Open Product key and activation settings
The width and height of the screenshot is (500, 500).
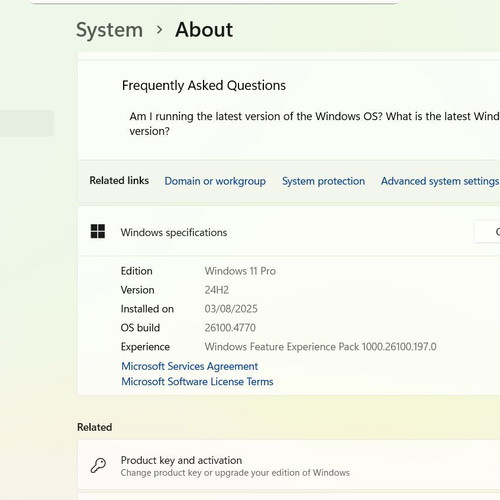(289, 465)
